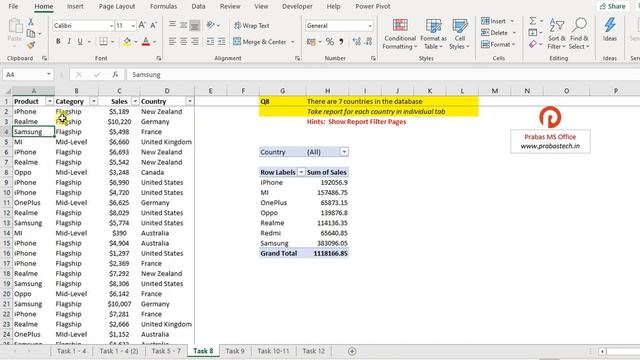
Task: Apply the red Font Color
Action: point(146,41)
